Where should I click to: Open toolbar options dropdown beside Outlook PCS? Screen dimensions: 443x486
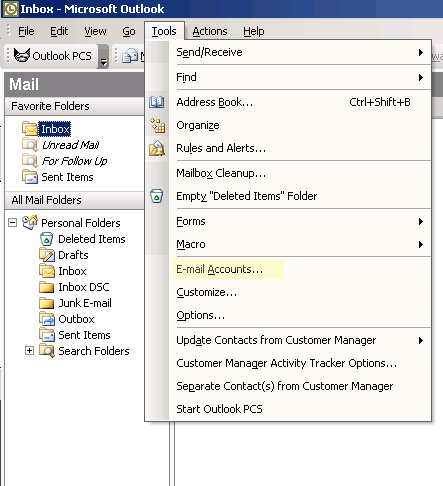pos(104,57)
